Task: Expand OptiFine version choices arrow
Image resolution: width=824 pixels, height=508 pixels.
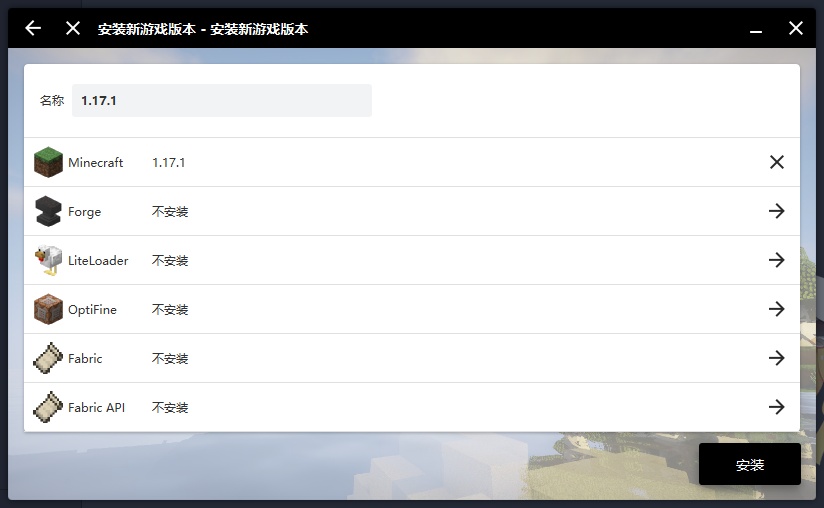Action: point(776,309)
